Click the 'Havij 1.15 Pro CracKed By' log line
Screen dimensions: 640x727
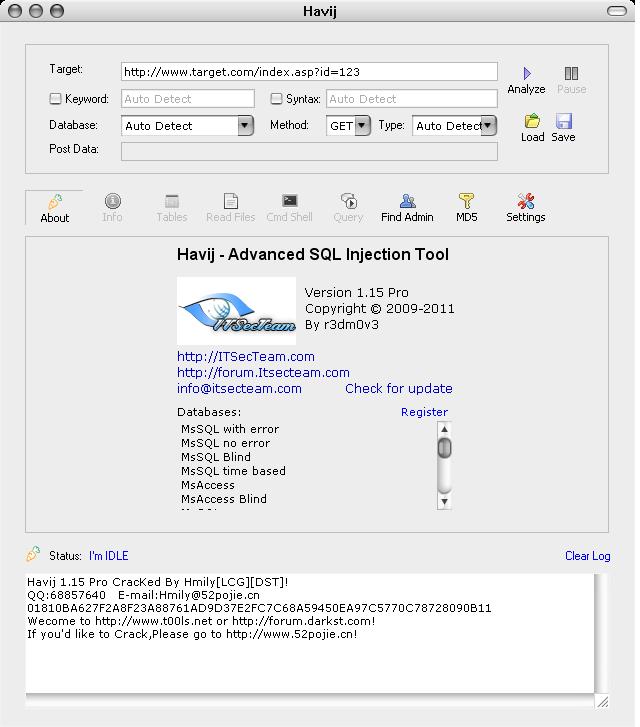click(158, 582)
